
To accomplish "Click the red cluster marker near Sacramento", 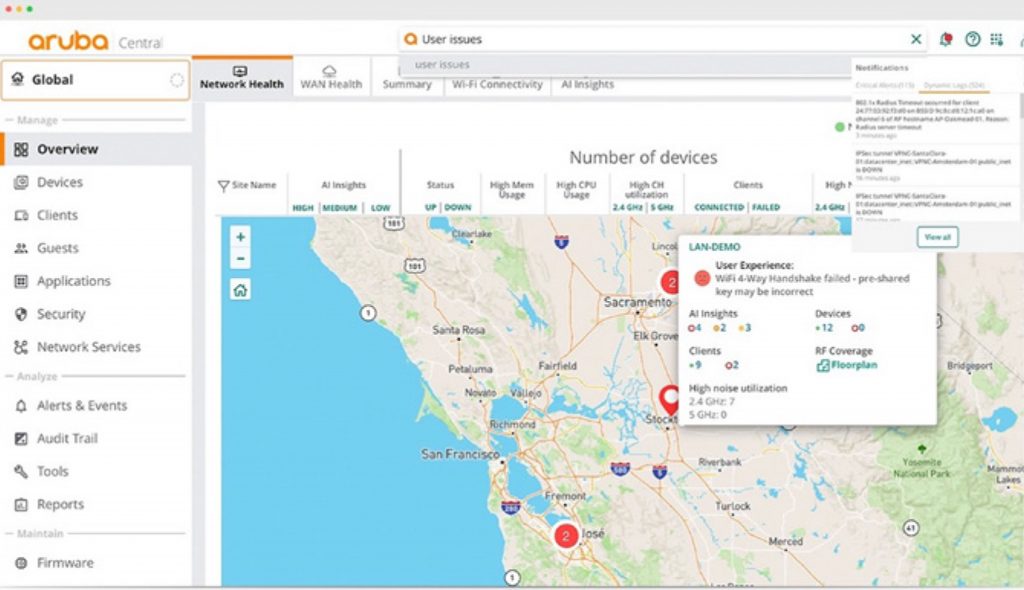I will [x=670, y=283].
